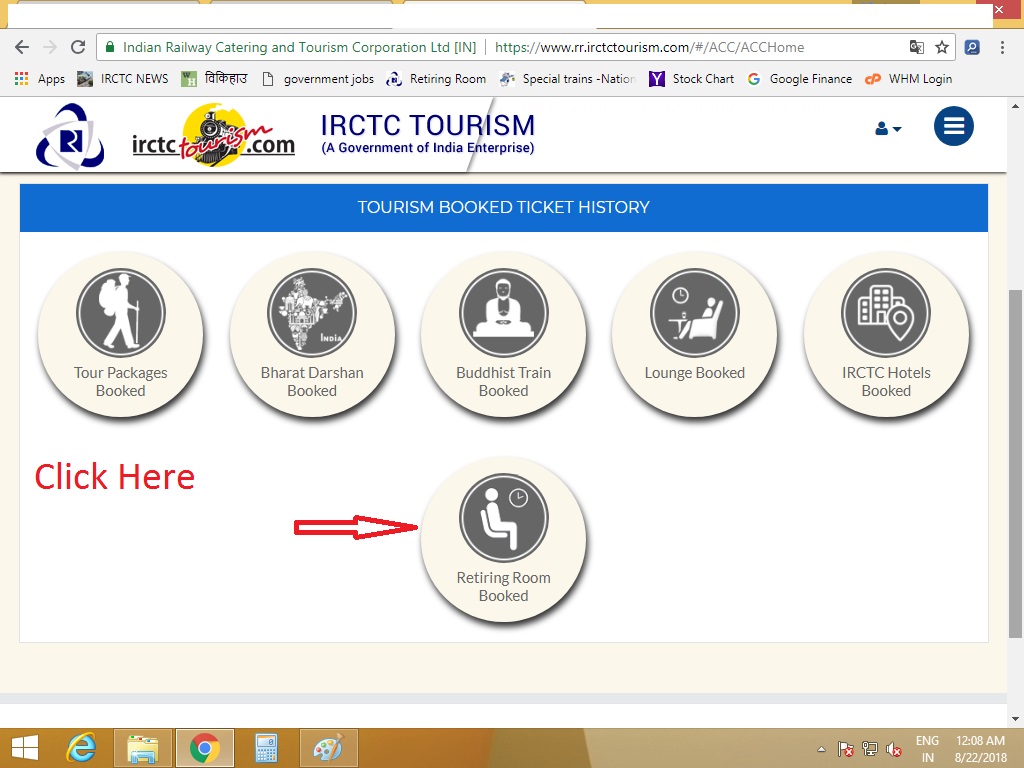Bookmark this page with star icon
Screen dimensions: 1024x768
pos(942,47)
